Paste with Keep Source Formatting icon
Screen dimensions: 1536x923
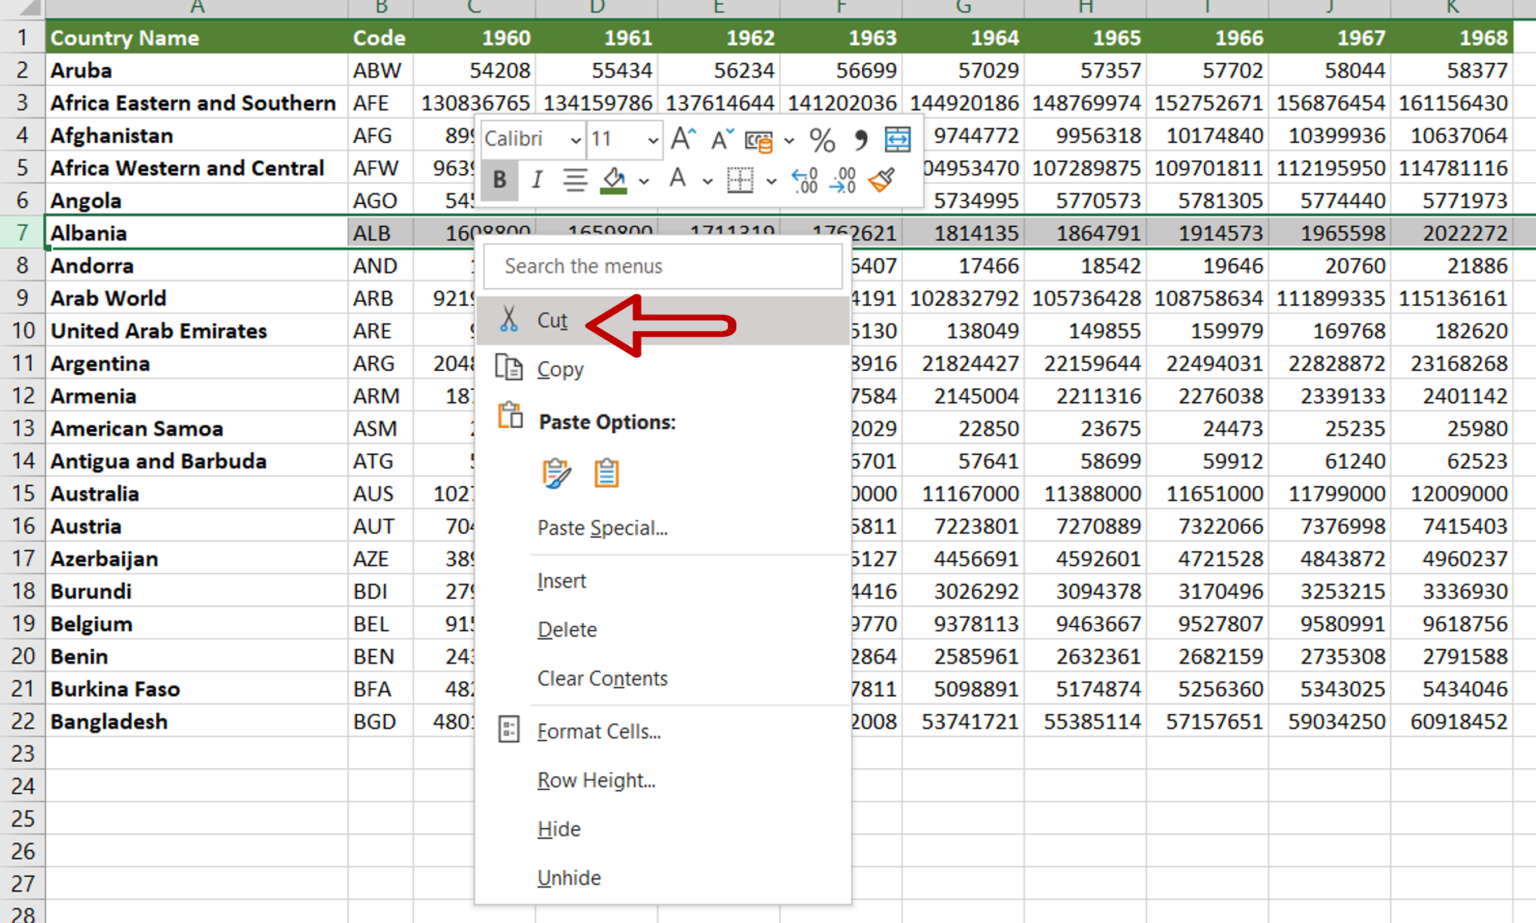pyautogui.click(x=556, y=473)
